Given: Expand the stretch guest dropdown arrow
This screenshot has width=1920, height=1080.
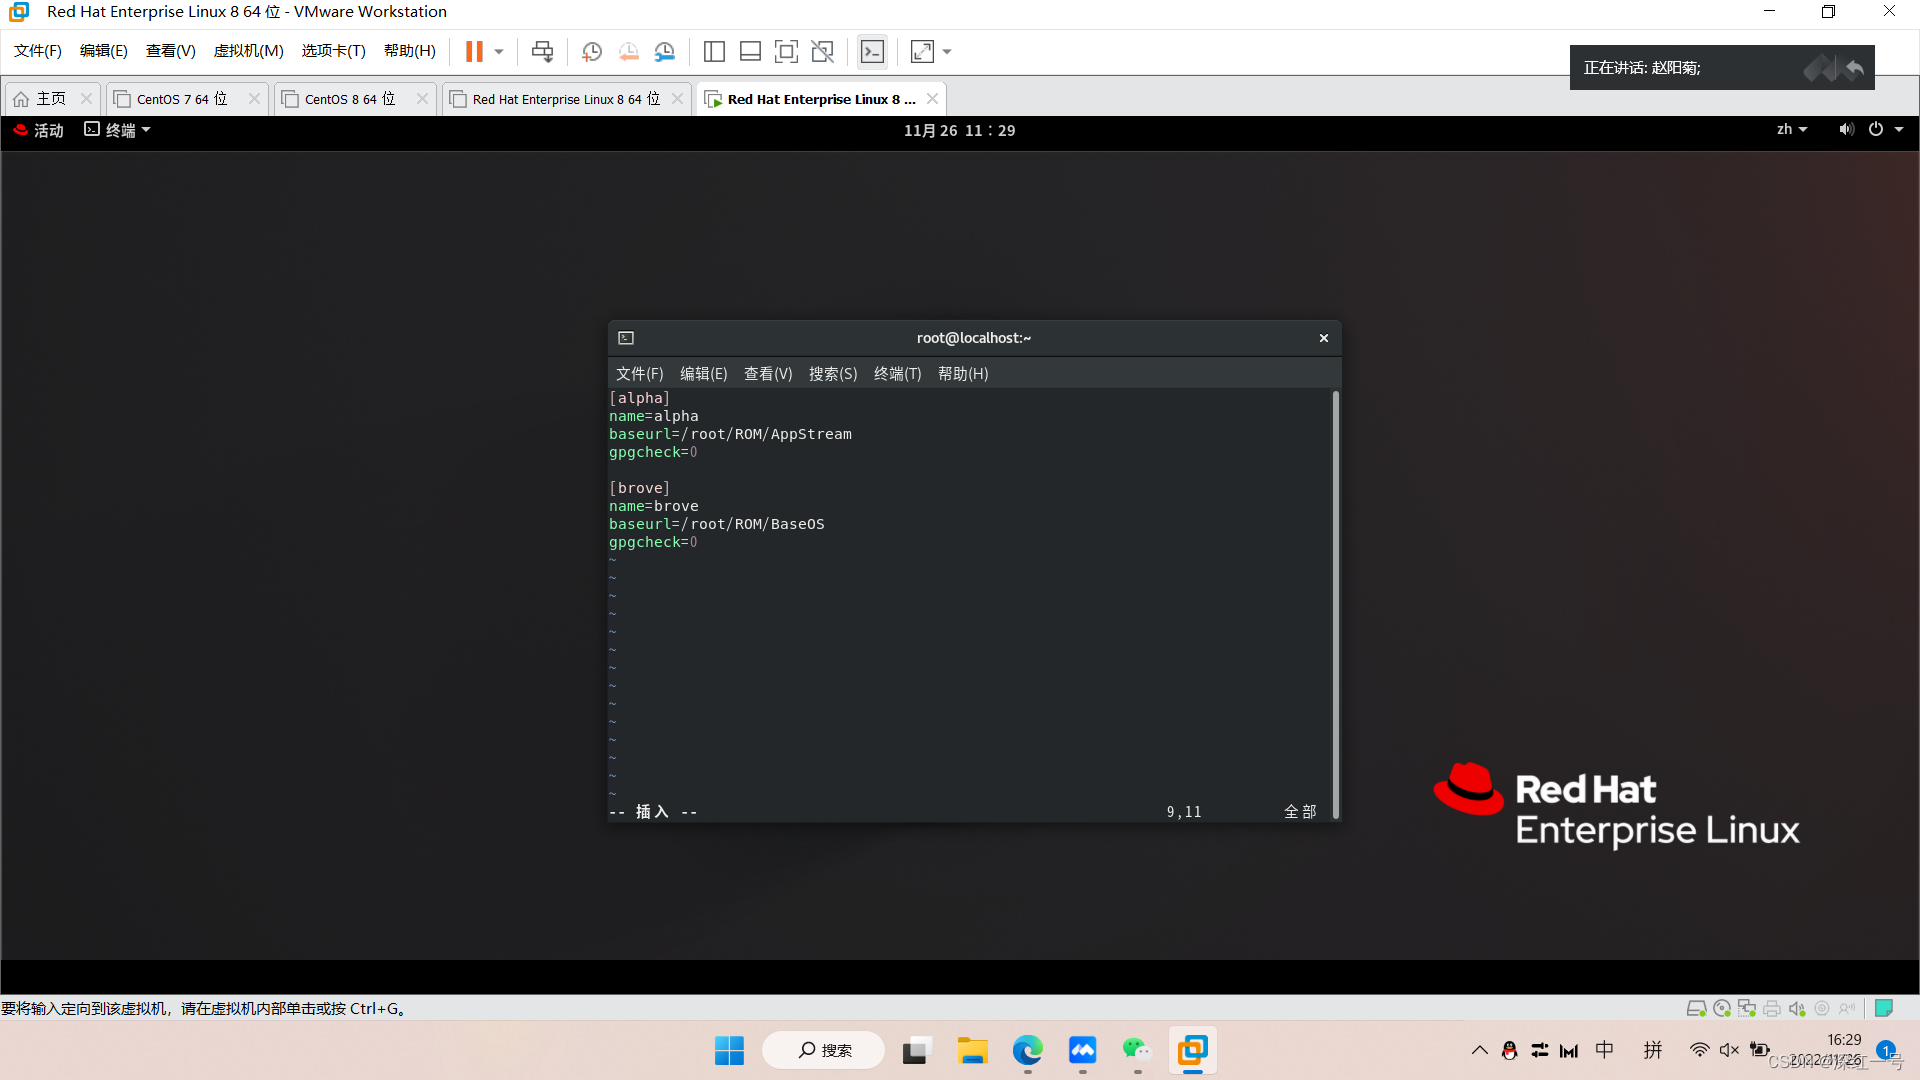Looking at the screenshot, I should pos(947,51).
